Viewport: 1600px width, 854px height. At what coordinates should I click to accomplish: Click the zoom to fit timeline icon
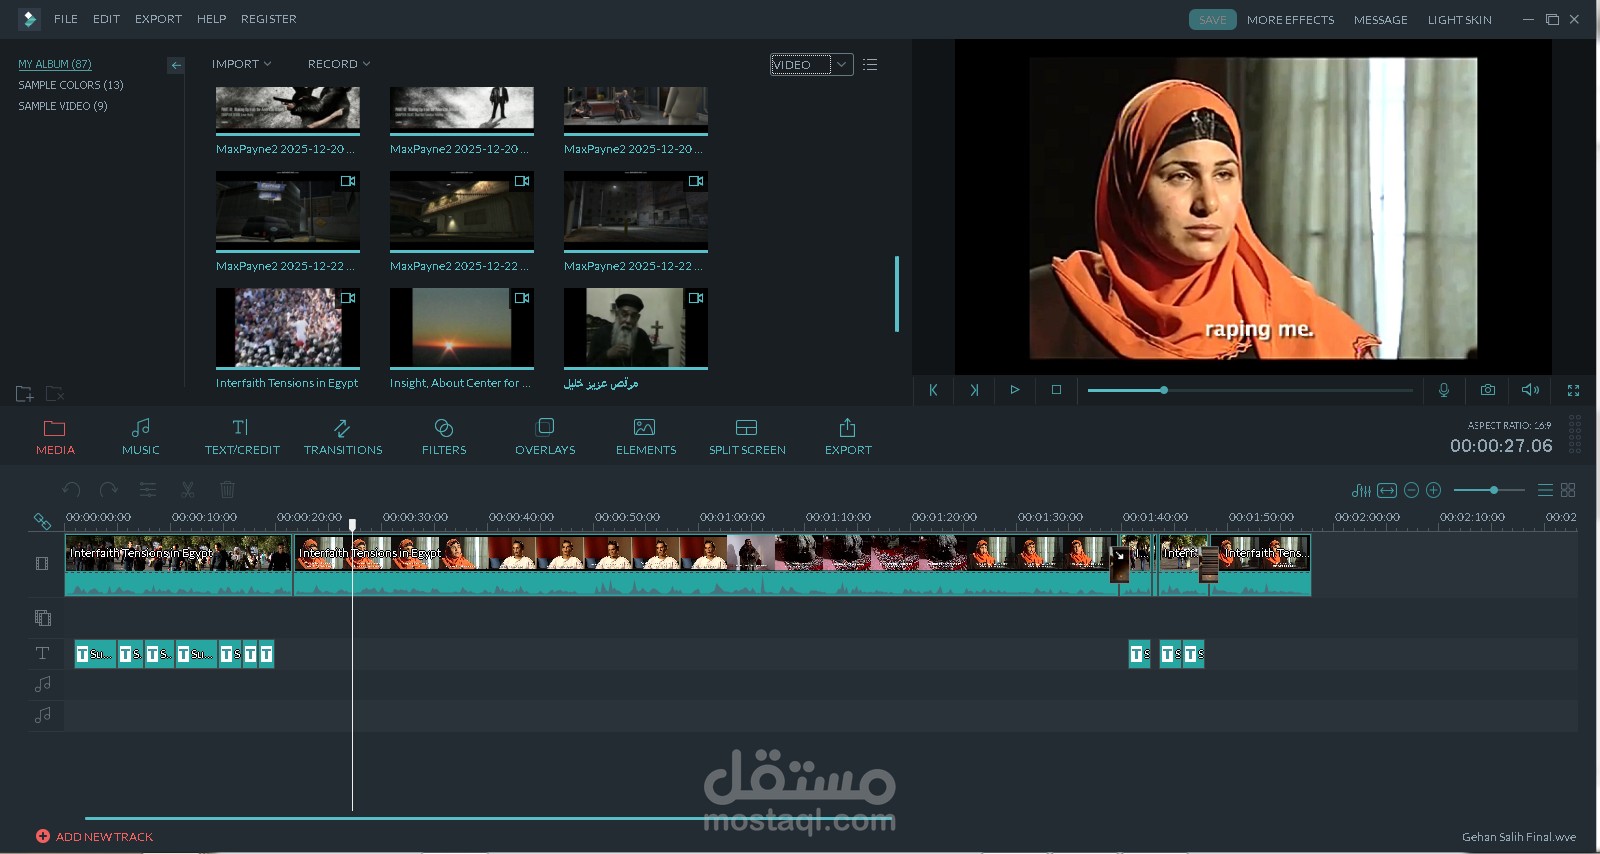pyautogui.click(x=1387, y=490)
